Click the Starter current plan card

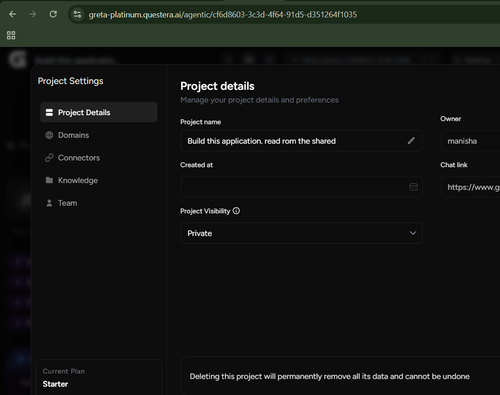tap(99, 377)
